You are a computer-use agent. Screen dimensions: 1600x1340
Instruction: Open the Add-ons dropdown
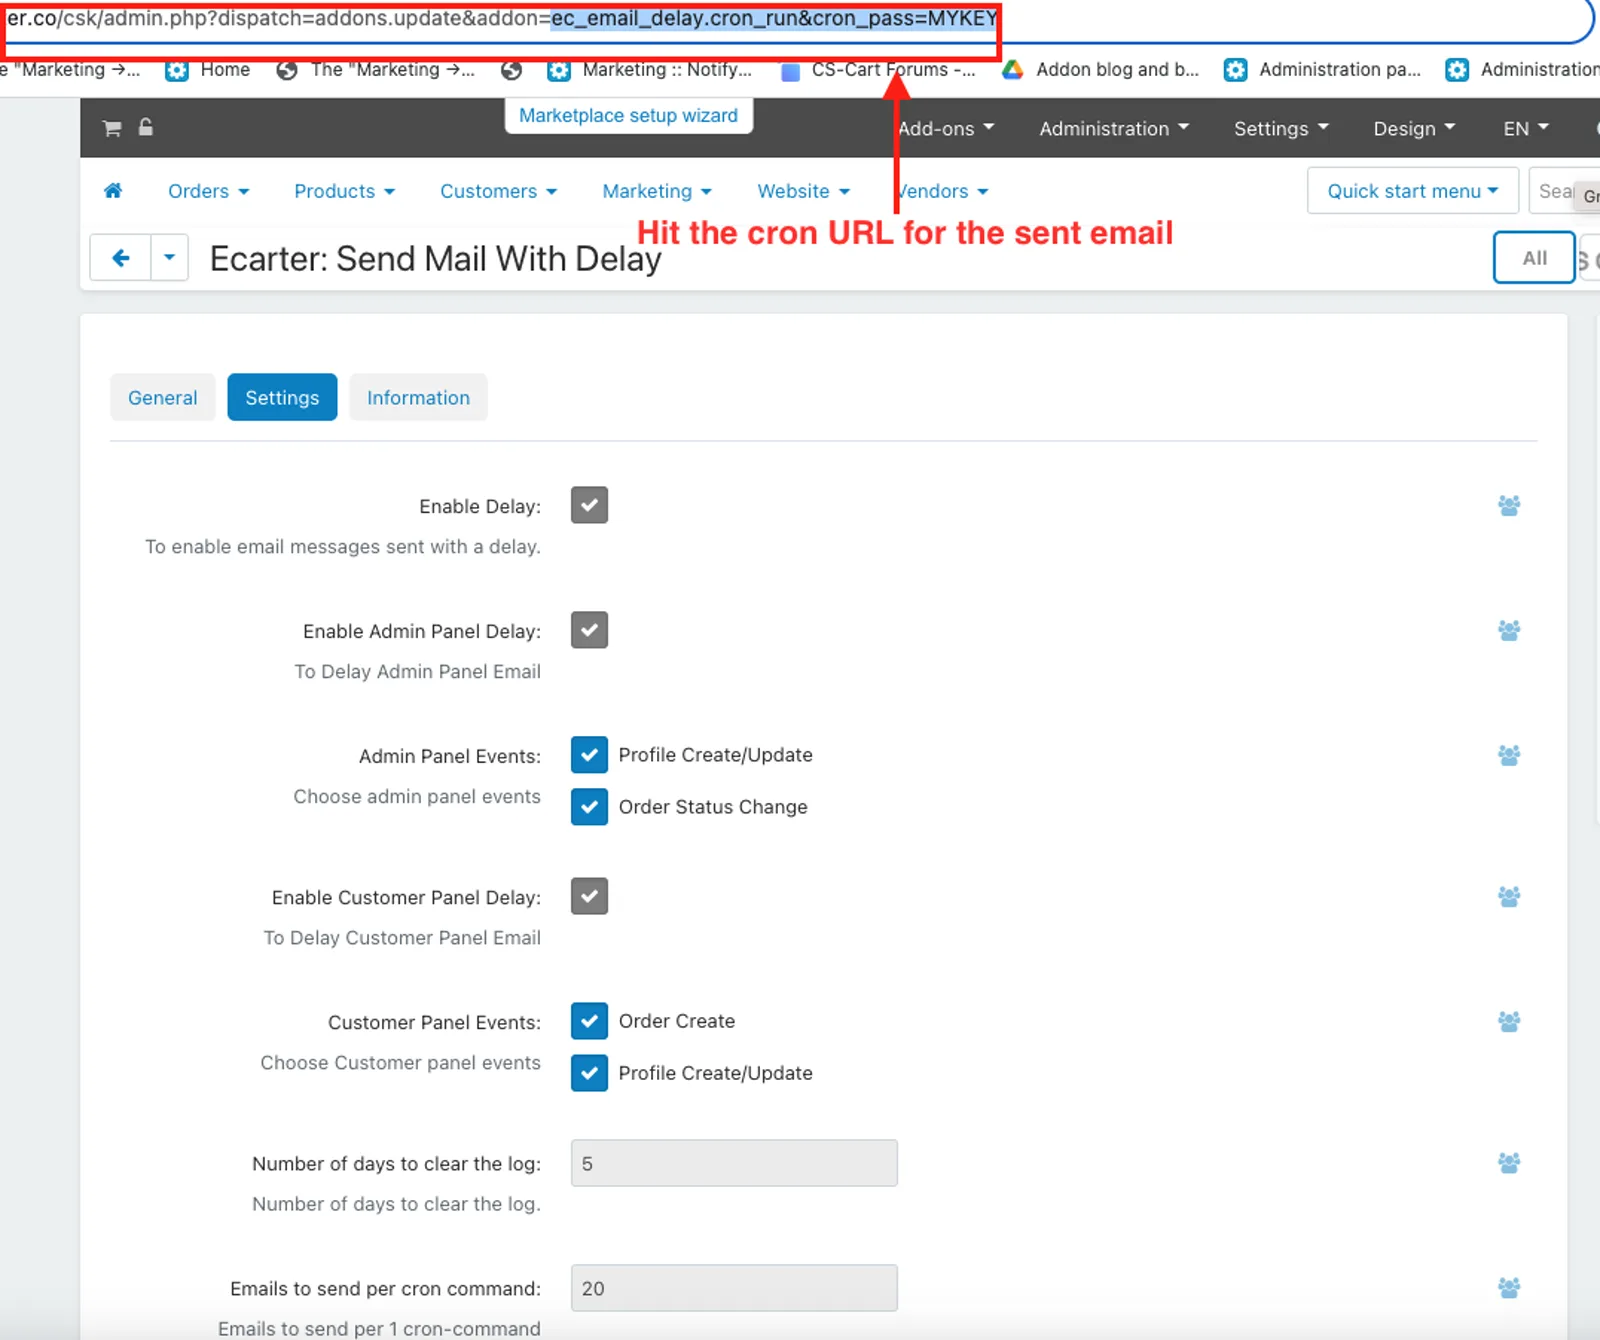coord(946,129)
